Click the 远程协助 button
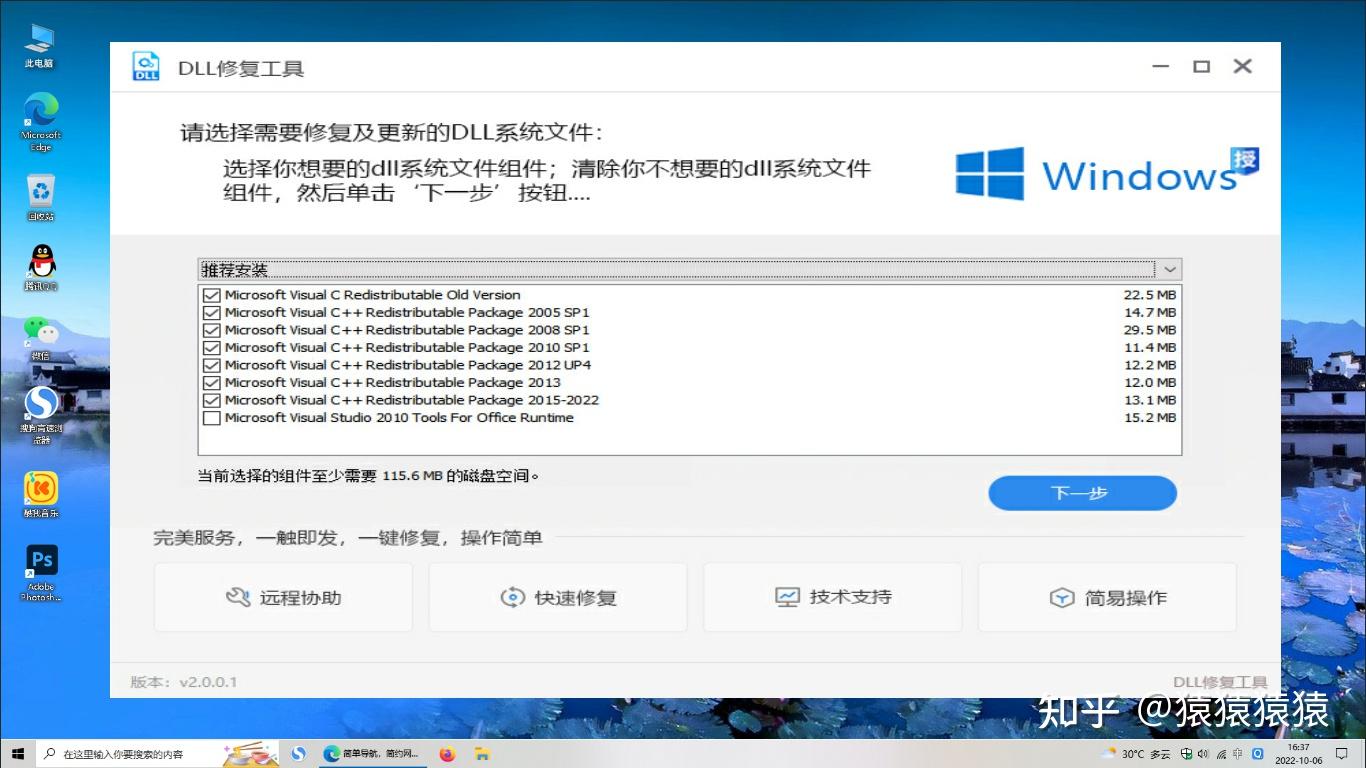This screenshot has height=768, width=1366. (283, 597)
